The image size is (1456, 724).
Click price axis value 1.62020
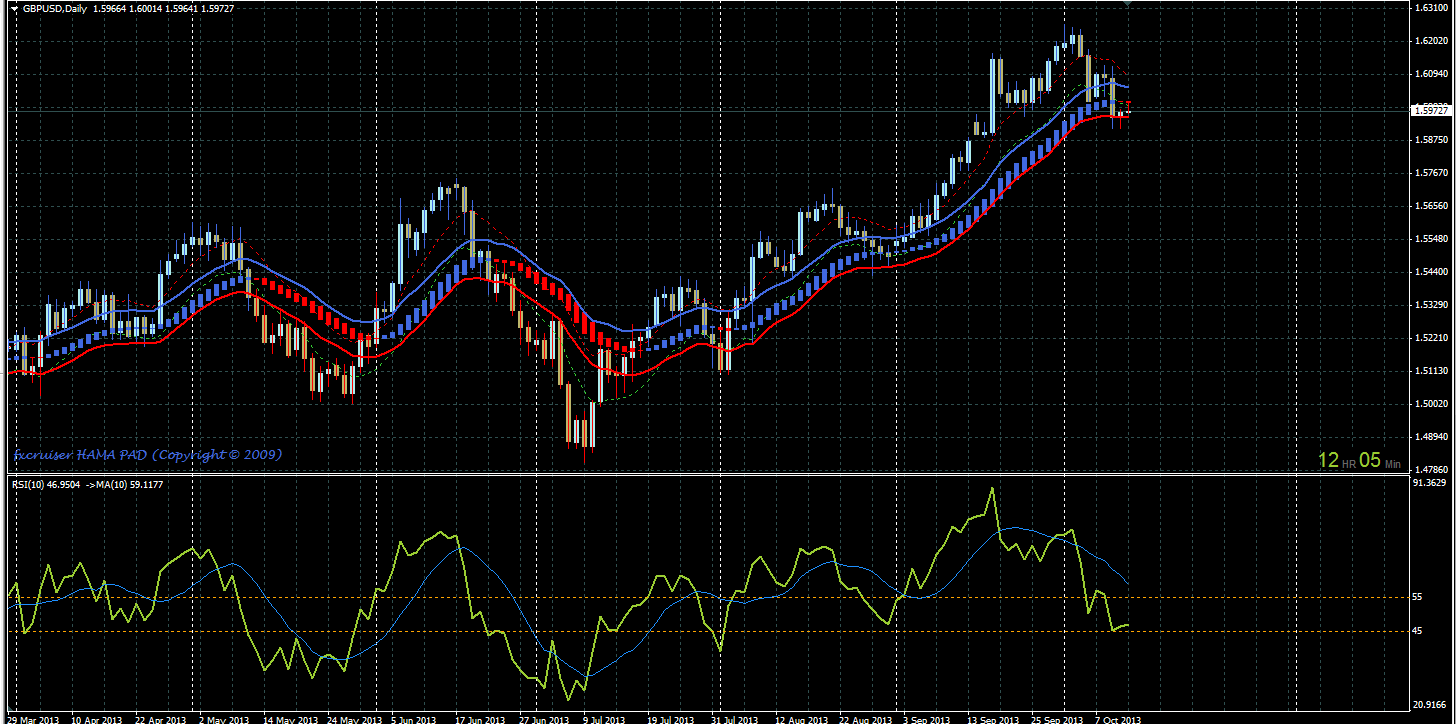click(1432, 41)
